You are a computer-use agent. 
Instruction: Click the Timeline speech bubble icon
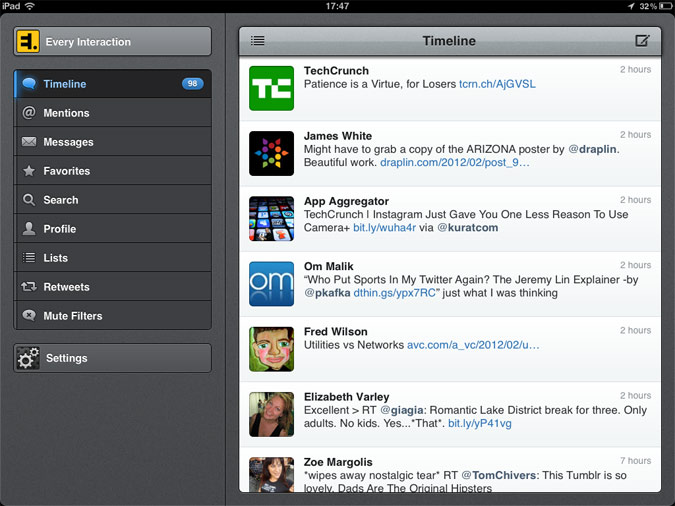click(29, 84)
